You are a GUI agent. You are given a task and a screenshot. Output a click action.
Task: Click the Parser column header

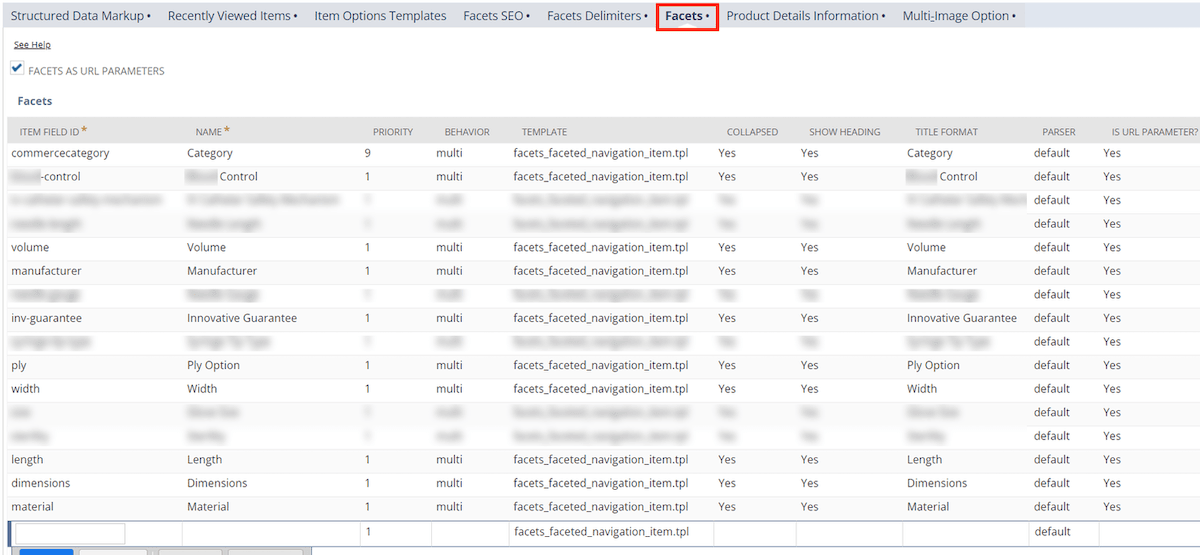[1059, 132]
